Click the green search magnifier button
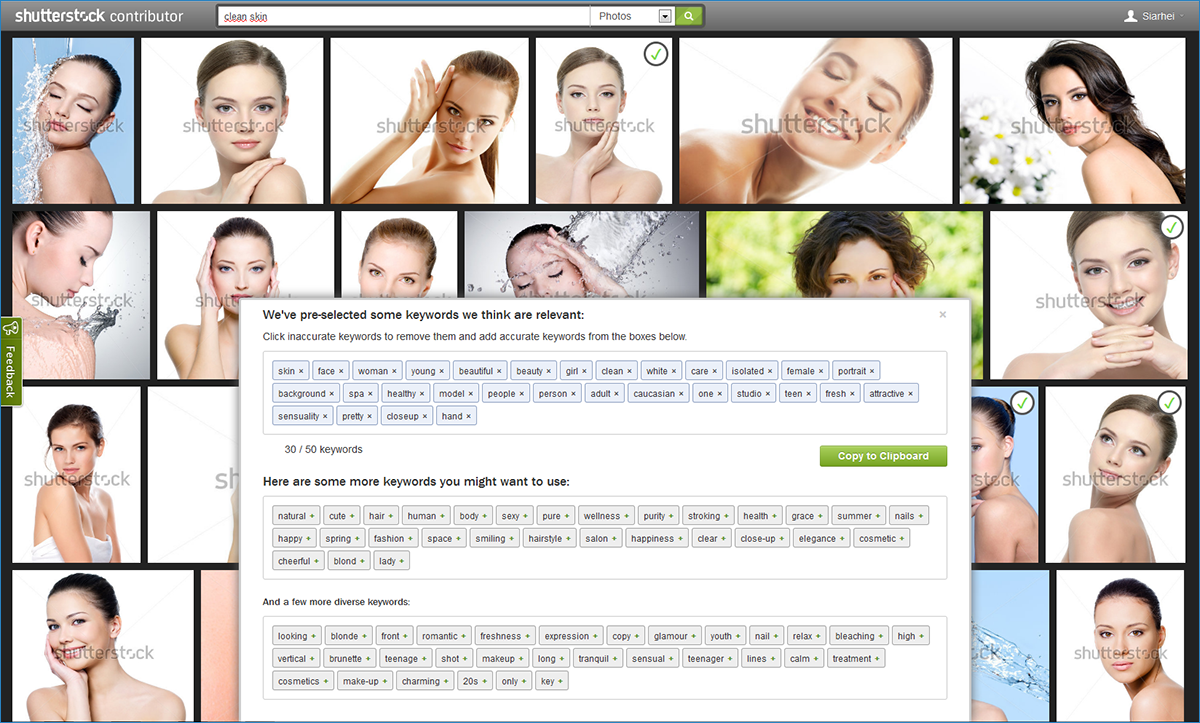The width and height of the screenshot is (1200, 723). [688, 16]
